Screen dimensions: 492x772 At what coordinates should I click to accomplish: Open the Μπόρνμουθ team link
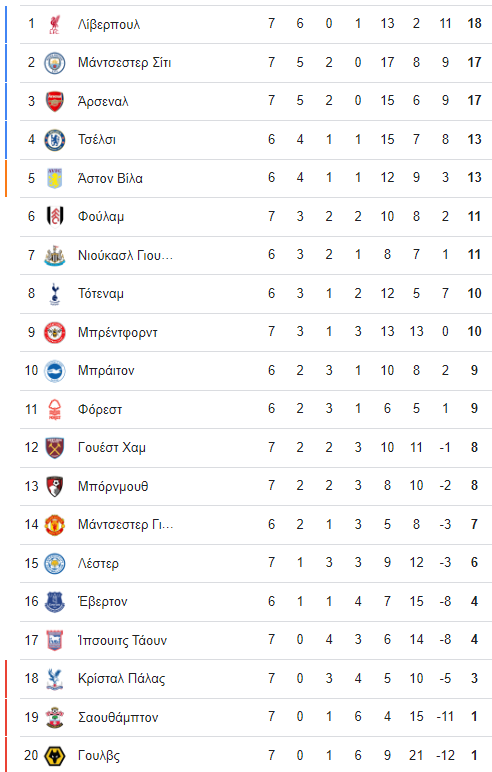tap(113, 486)
